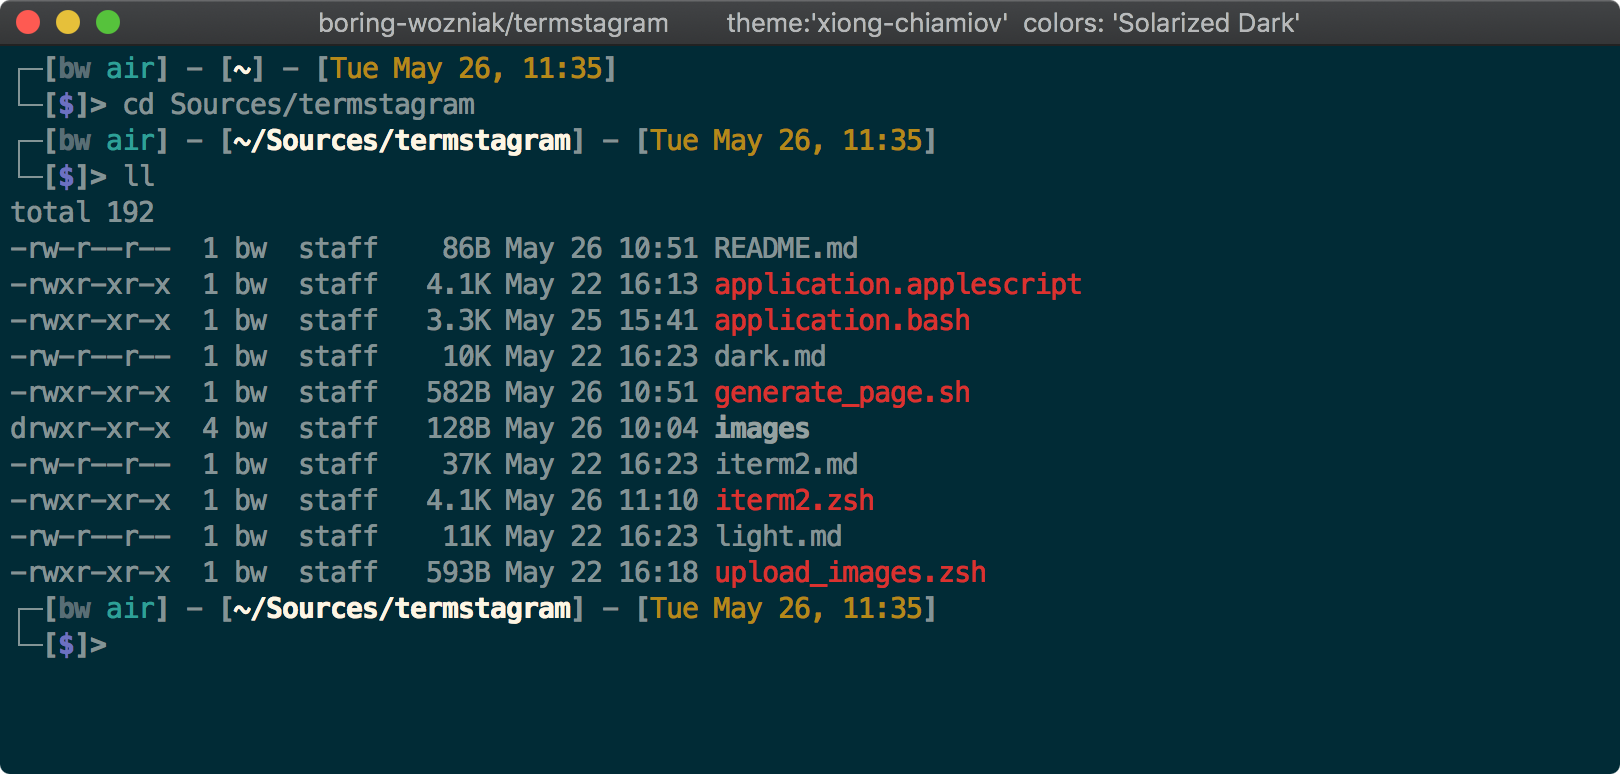
Task: Click the iterm2.zsh script name
Action: click(x=794, y=500)
